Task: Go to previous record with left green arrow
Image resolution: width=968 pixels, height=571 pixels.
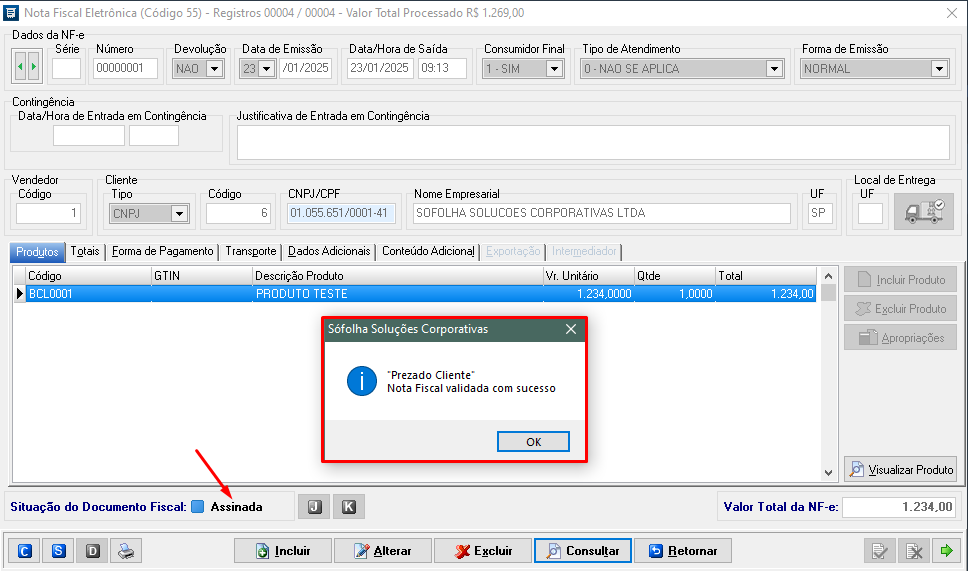Action: (20, 68)
